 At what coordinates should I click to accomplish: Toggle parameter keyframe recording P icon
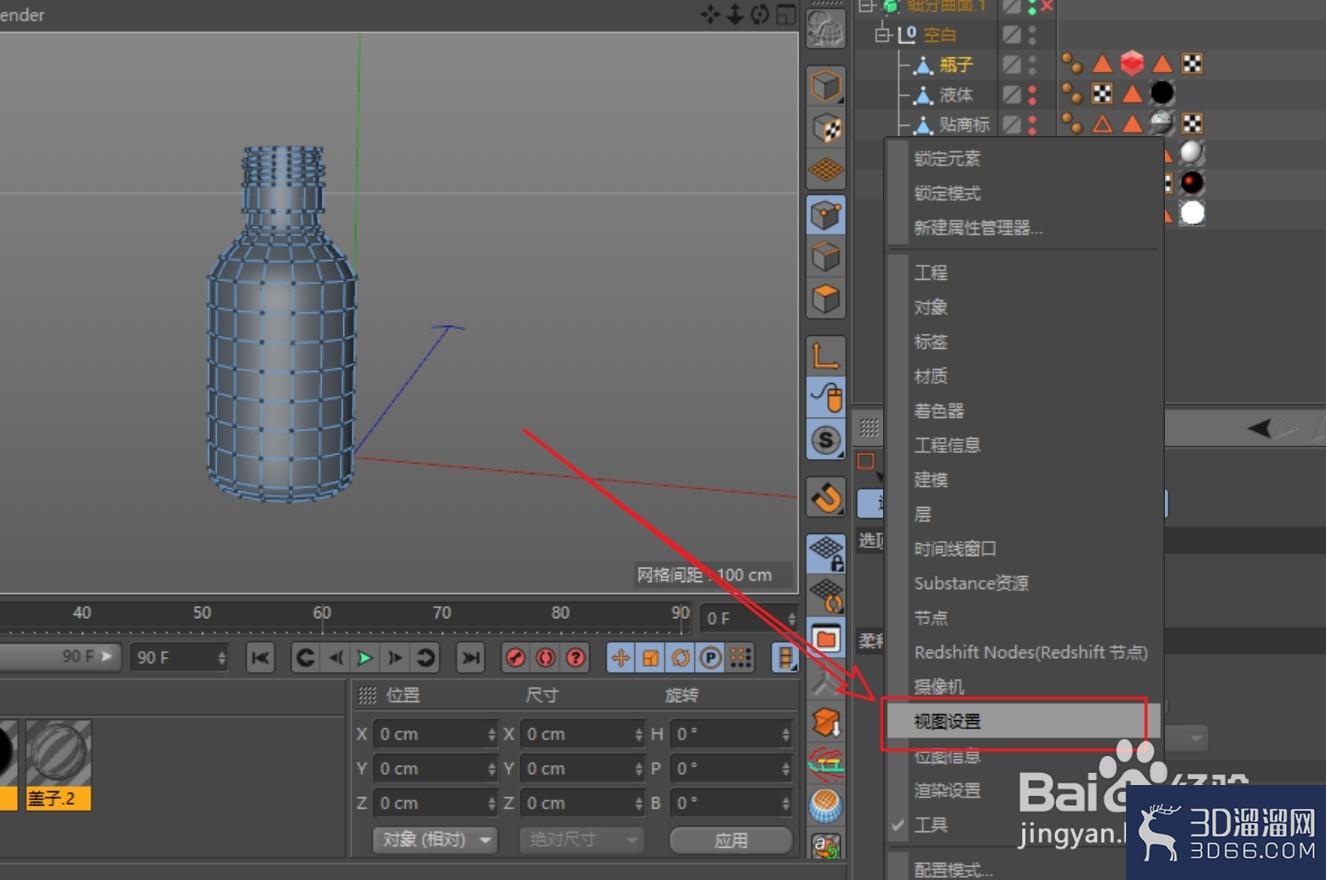[710, 657]
